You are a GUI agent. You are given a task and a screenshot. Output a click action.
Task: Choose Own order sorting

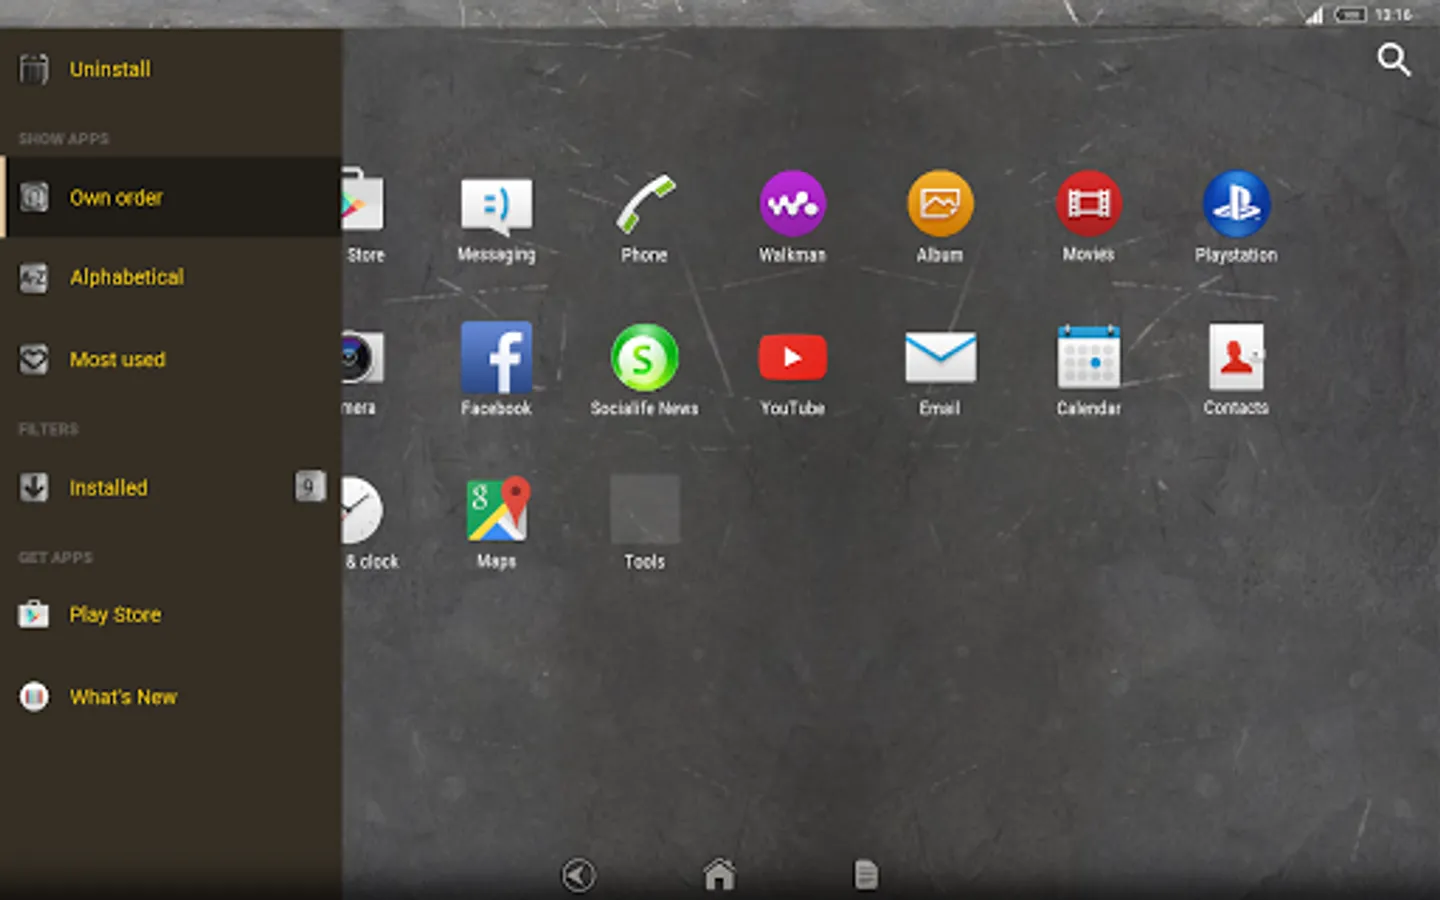click(171, 197)
